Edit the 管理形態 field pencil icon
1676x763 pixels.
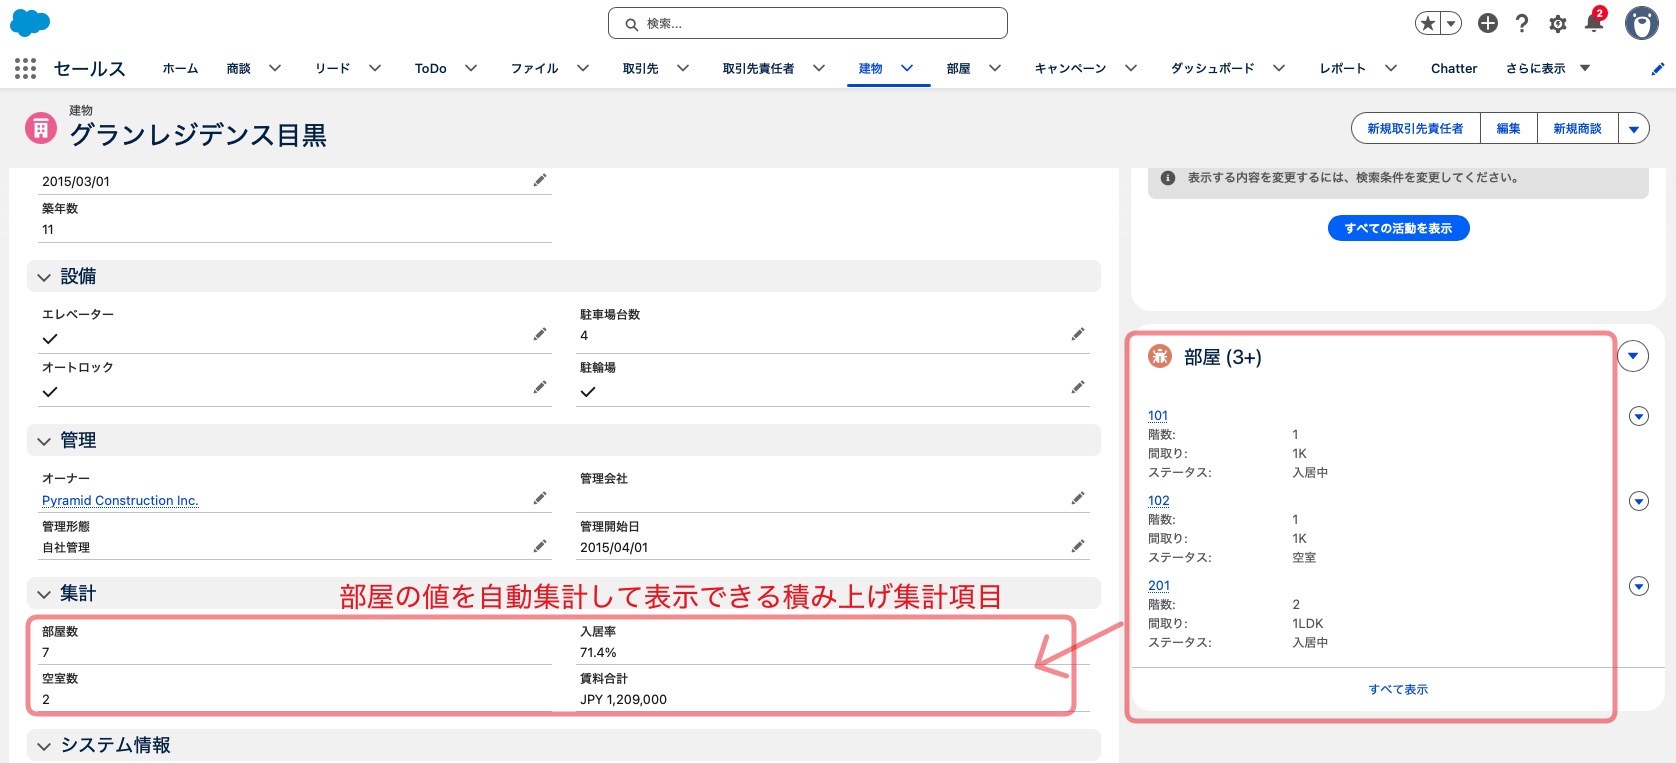[x=540, y=546]
